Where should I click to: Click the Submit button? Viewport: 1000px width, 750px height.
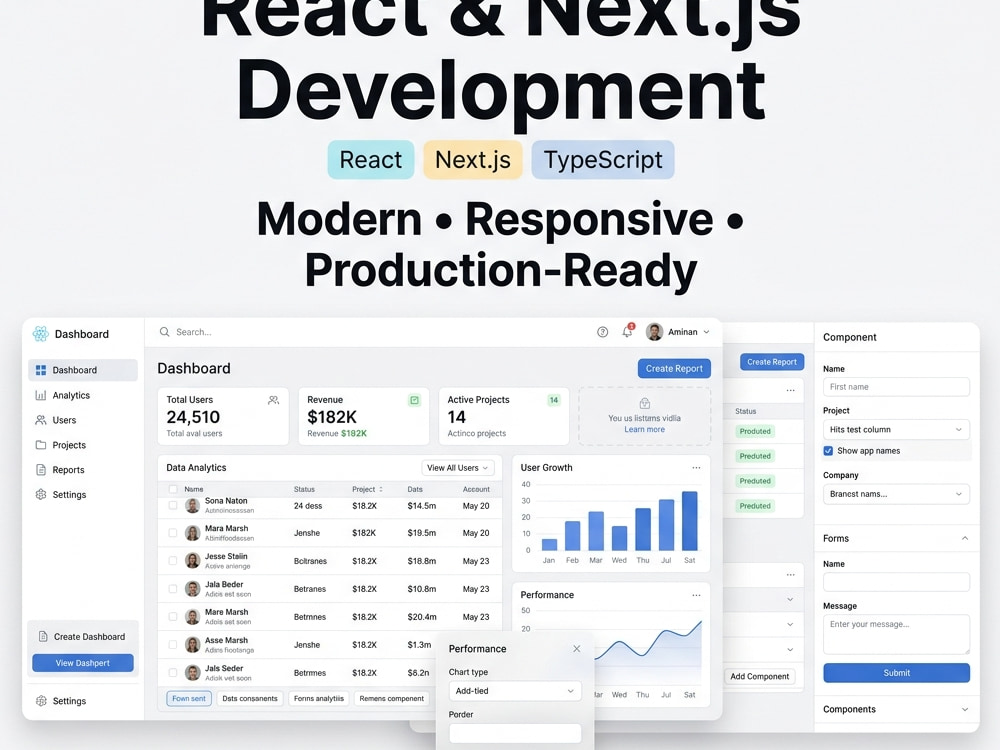(896, 673)
